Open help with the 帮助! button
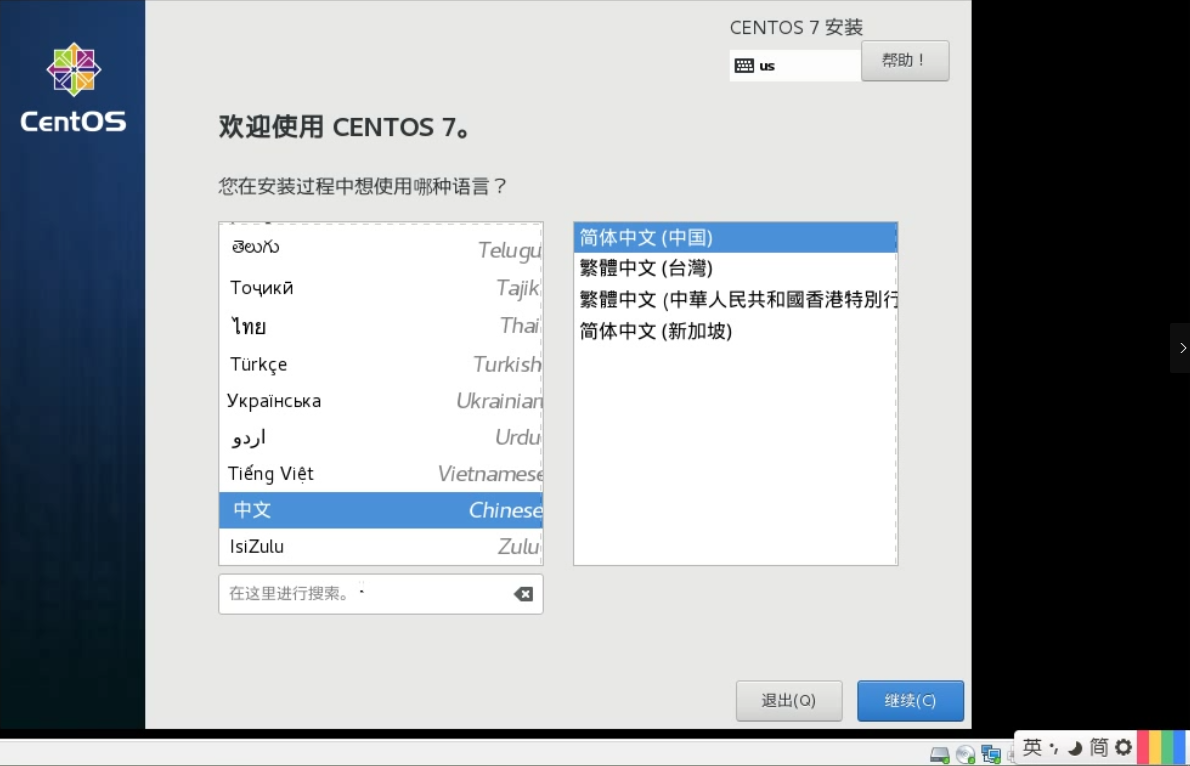The height and width of the screenshot is (766, 1190). pyautogui.click(x=904, y=61)
